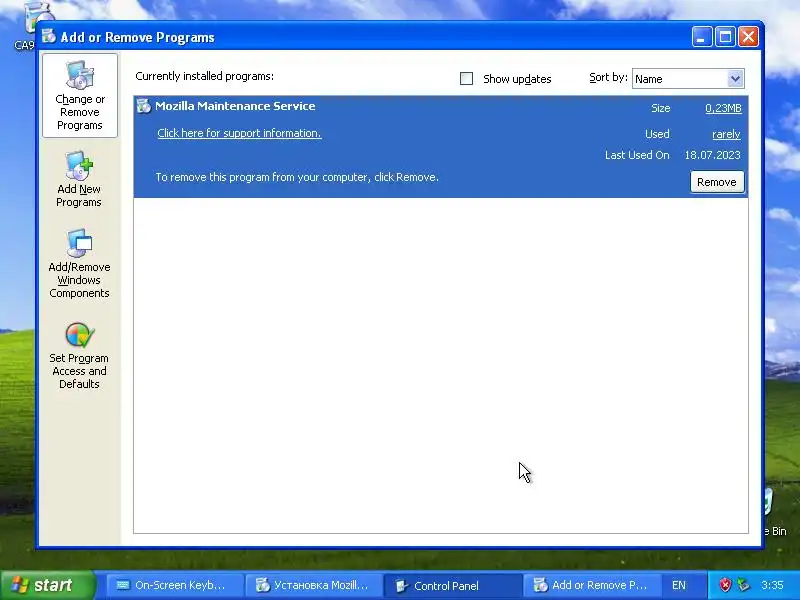Open Add/Remove Windows Components

point(79,264)
